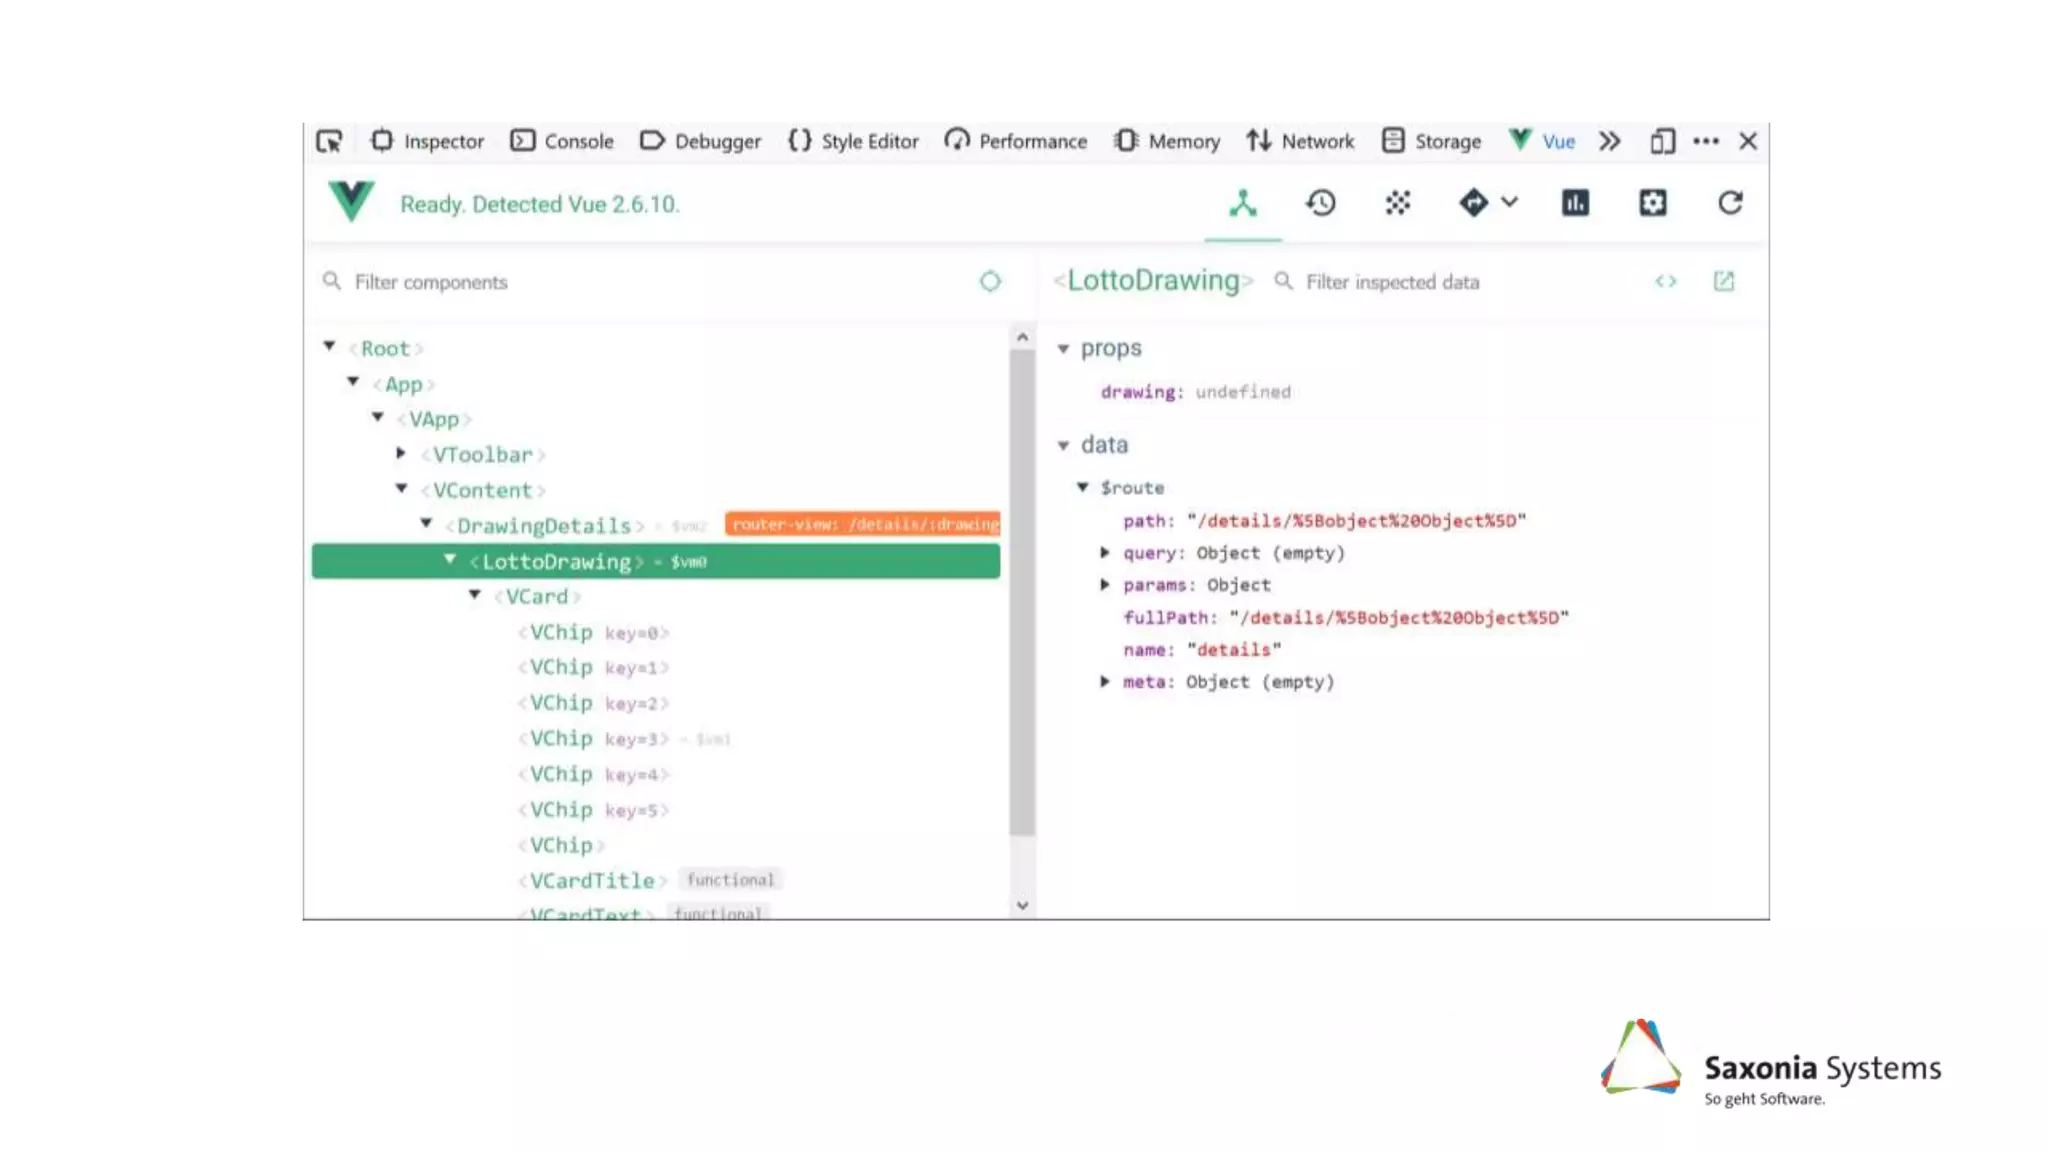Screen dimensions: 2048x1152
Task: Click the drawing: undefined prop
Action: [x=1196, y=392]
